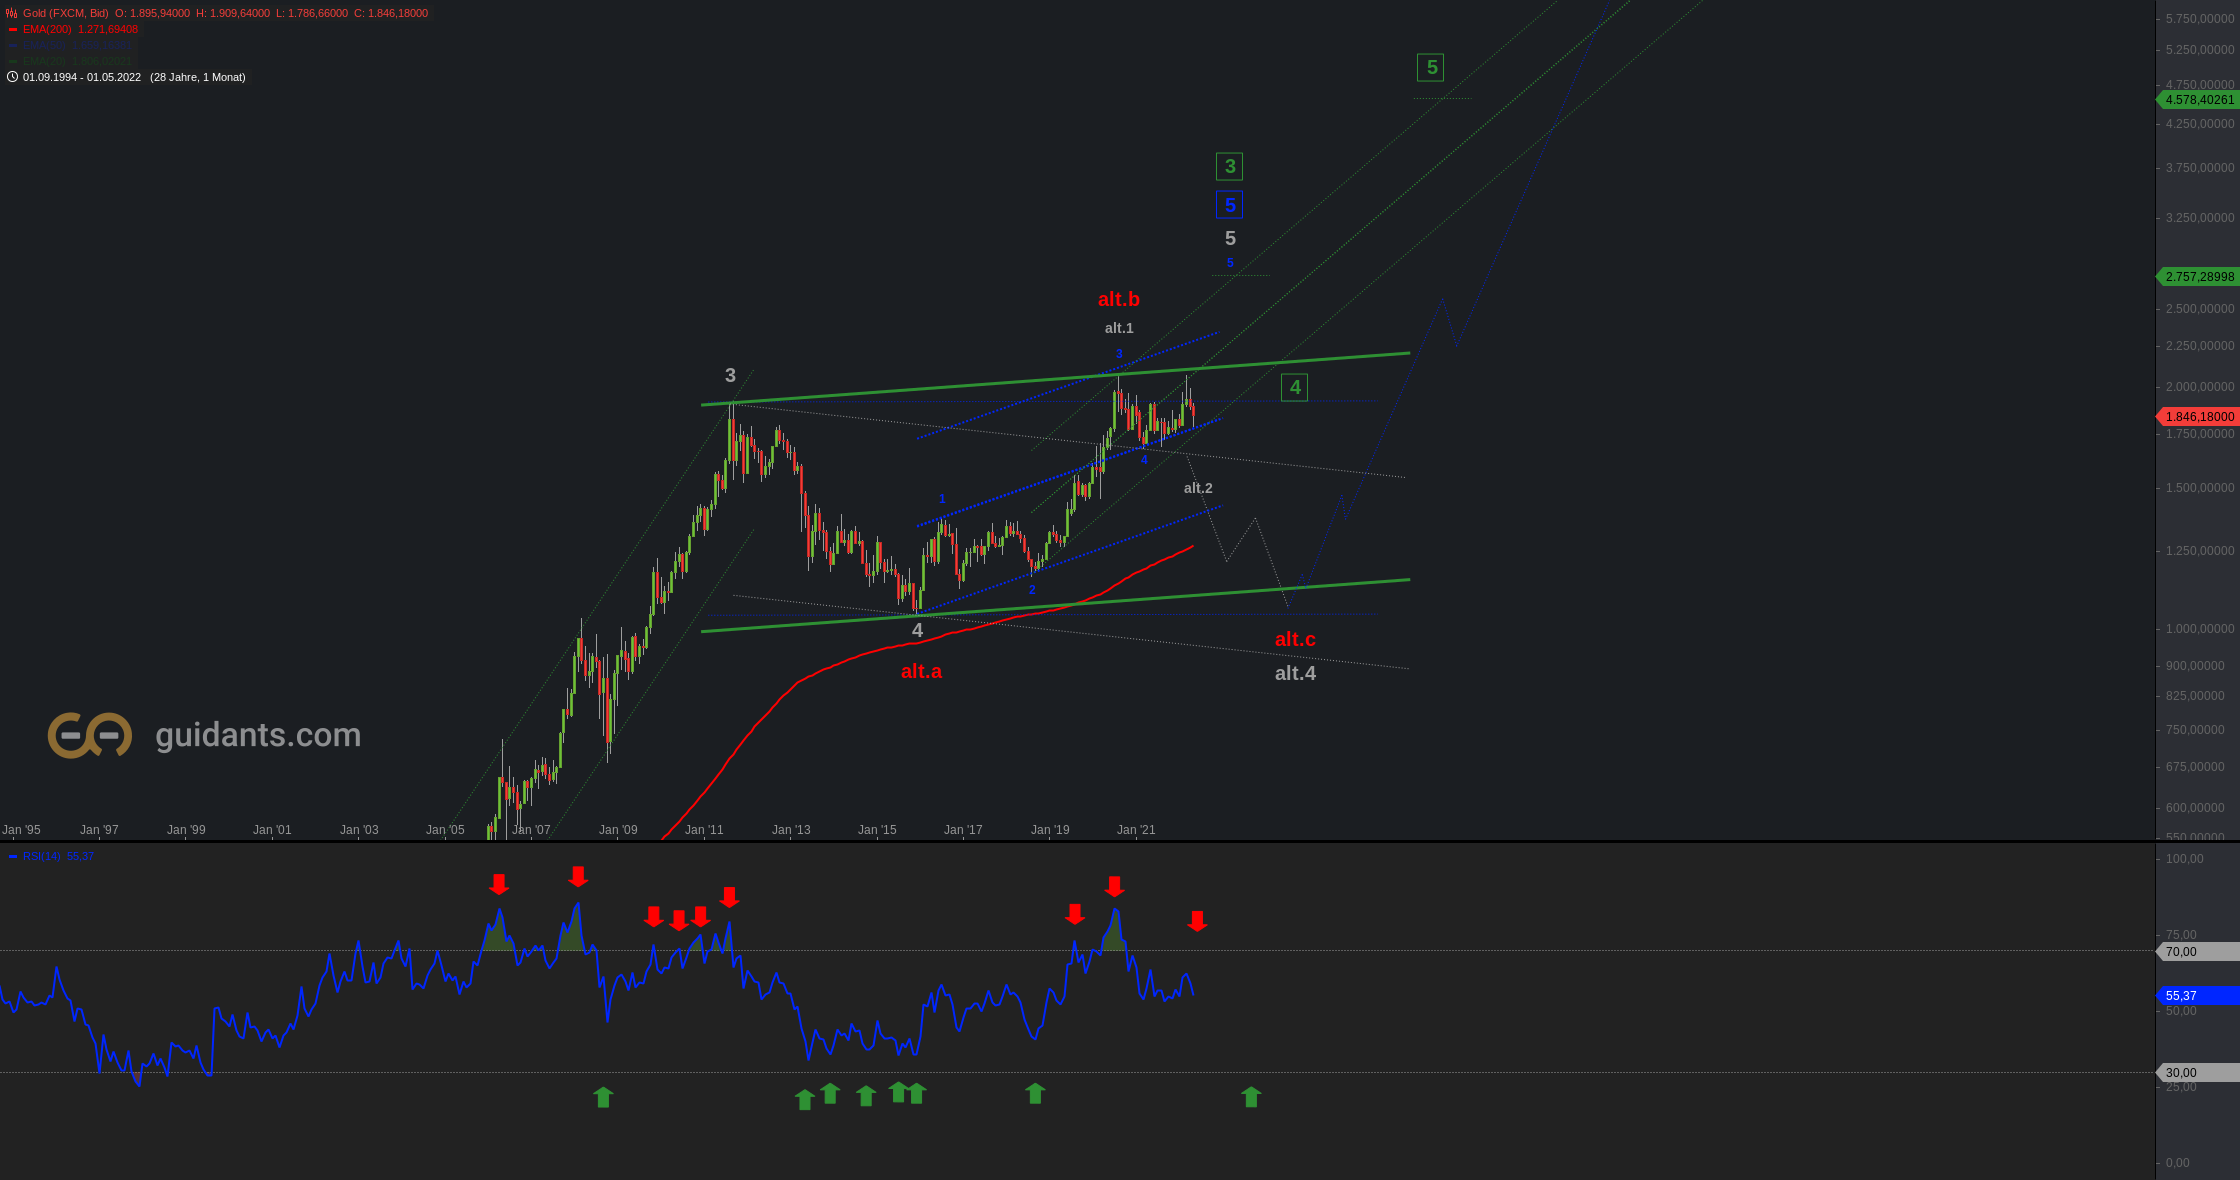Click the green 4.578,40261 price marker
The width and height of the screenshot is (2240, 1180).
[2199, 100]
